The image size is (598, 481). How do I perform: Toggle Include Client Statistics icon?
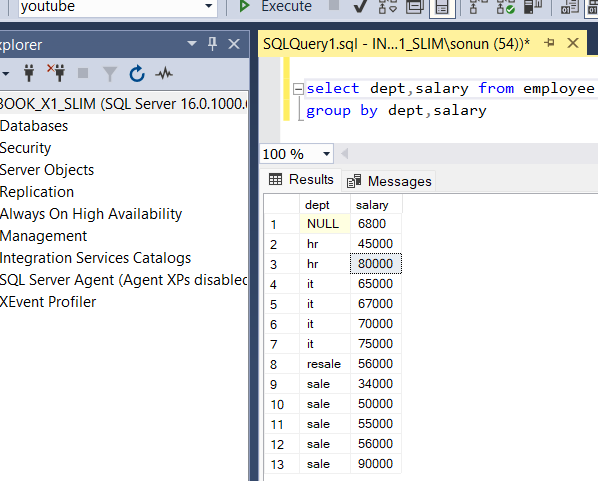tap(533, 6)
